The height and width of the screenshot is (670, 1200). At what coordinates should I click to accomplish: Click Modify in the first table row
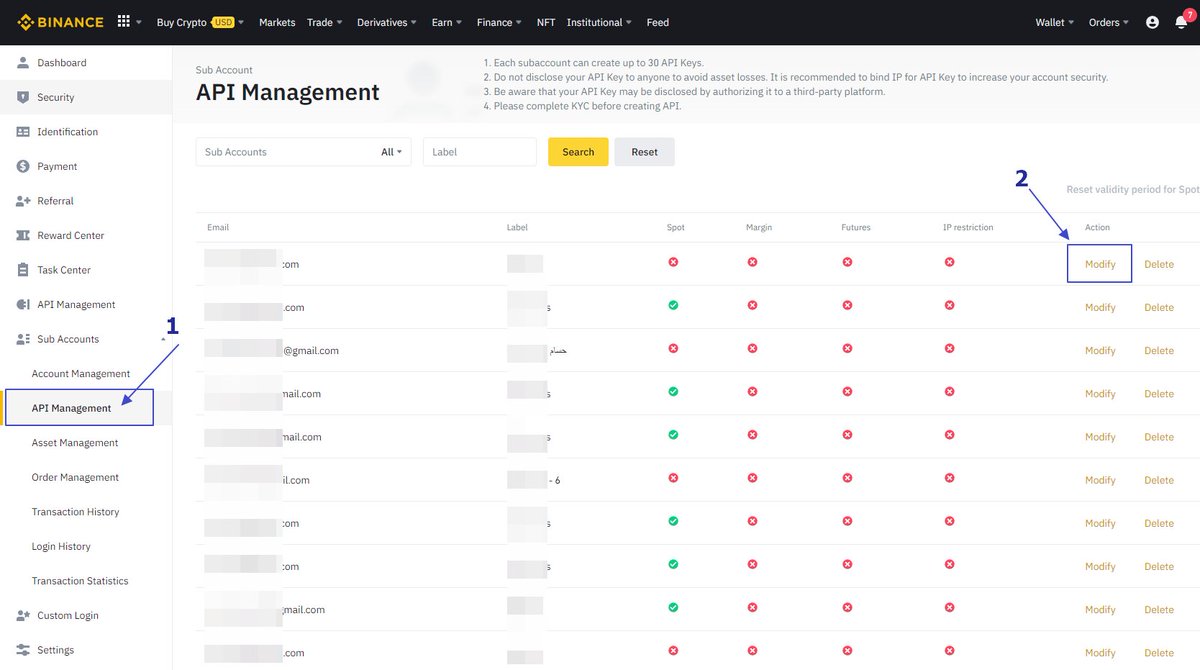tap(1100, 264)
